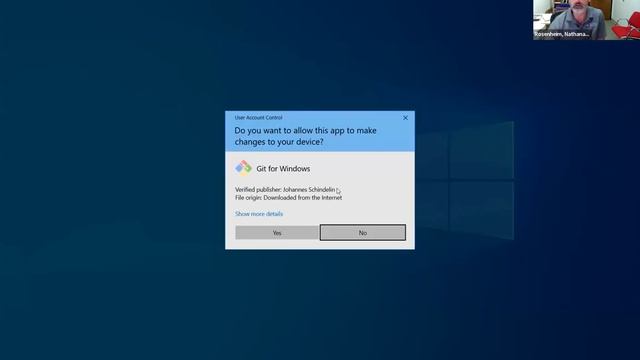Click the User Account Control title text
The height and width of the screenshot is (360, 640).
coord(258,118)
